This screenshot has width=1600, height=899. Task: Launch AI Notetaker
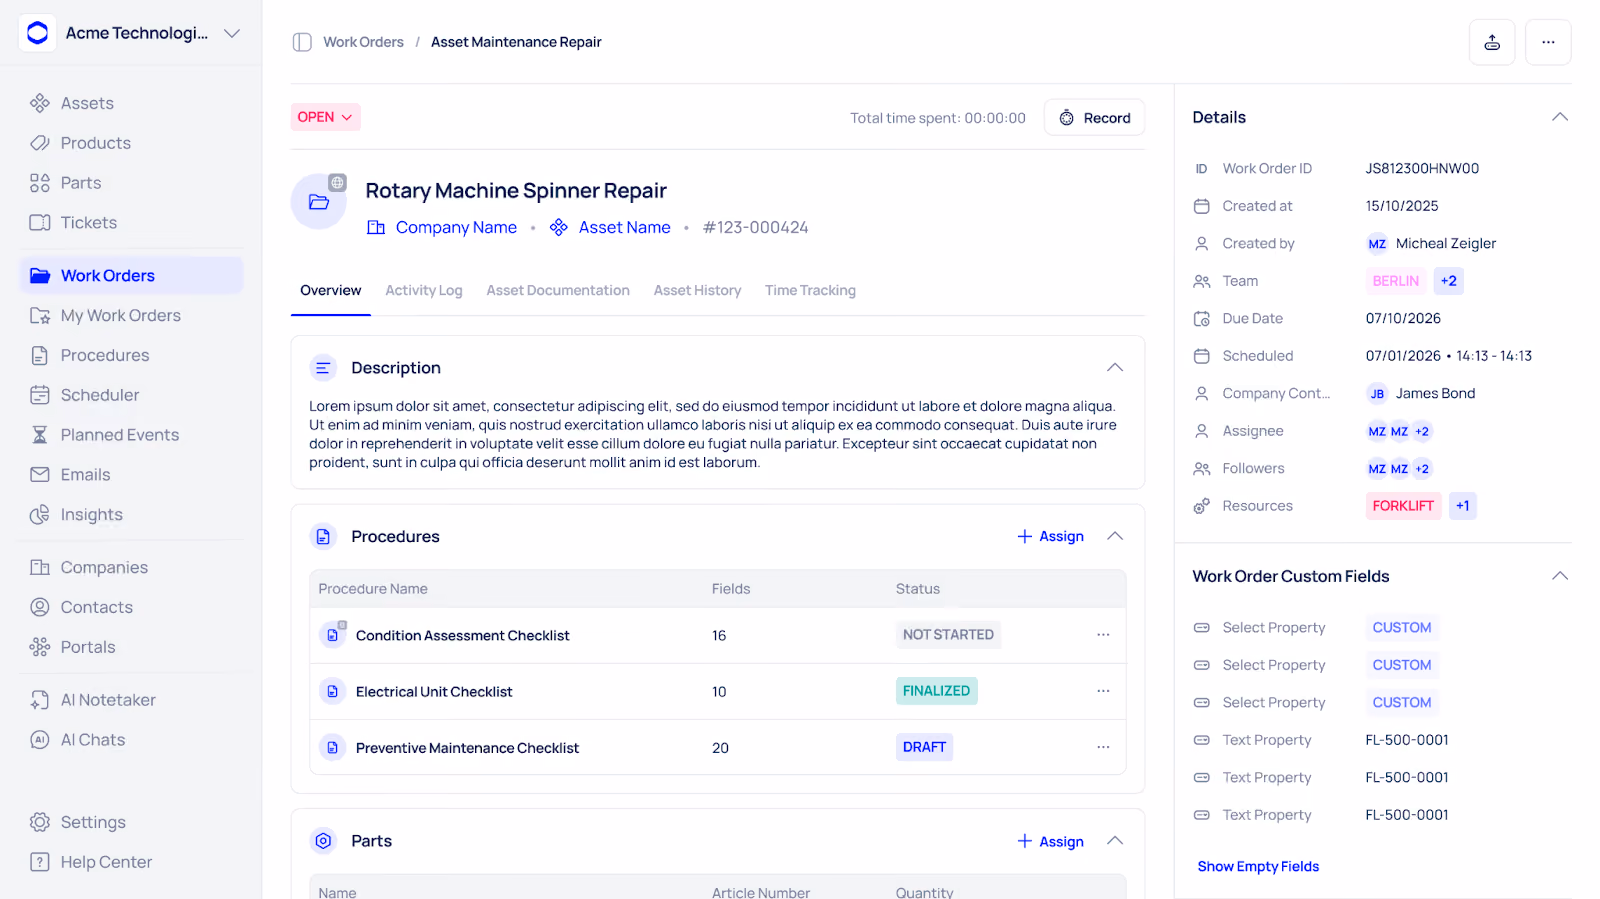pyautogui.click(x=131, y=700)
